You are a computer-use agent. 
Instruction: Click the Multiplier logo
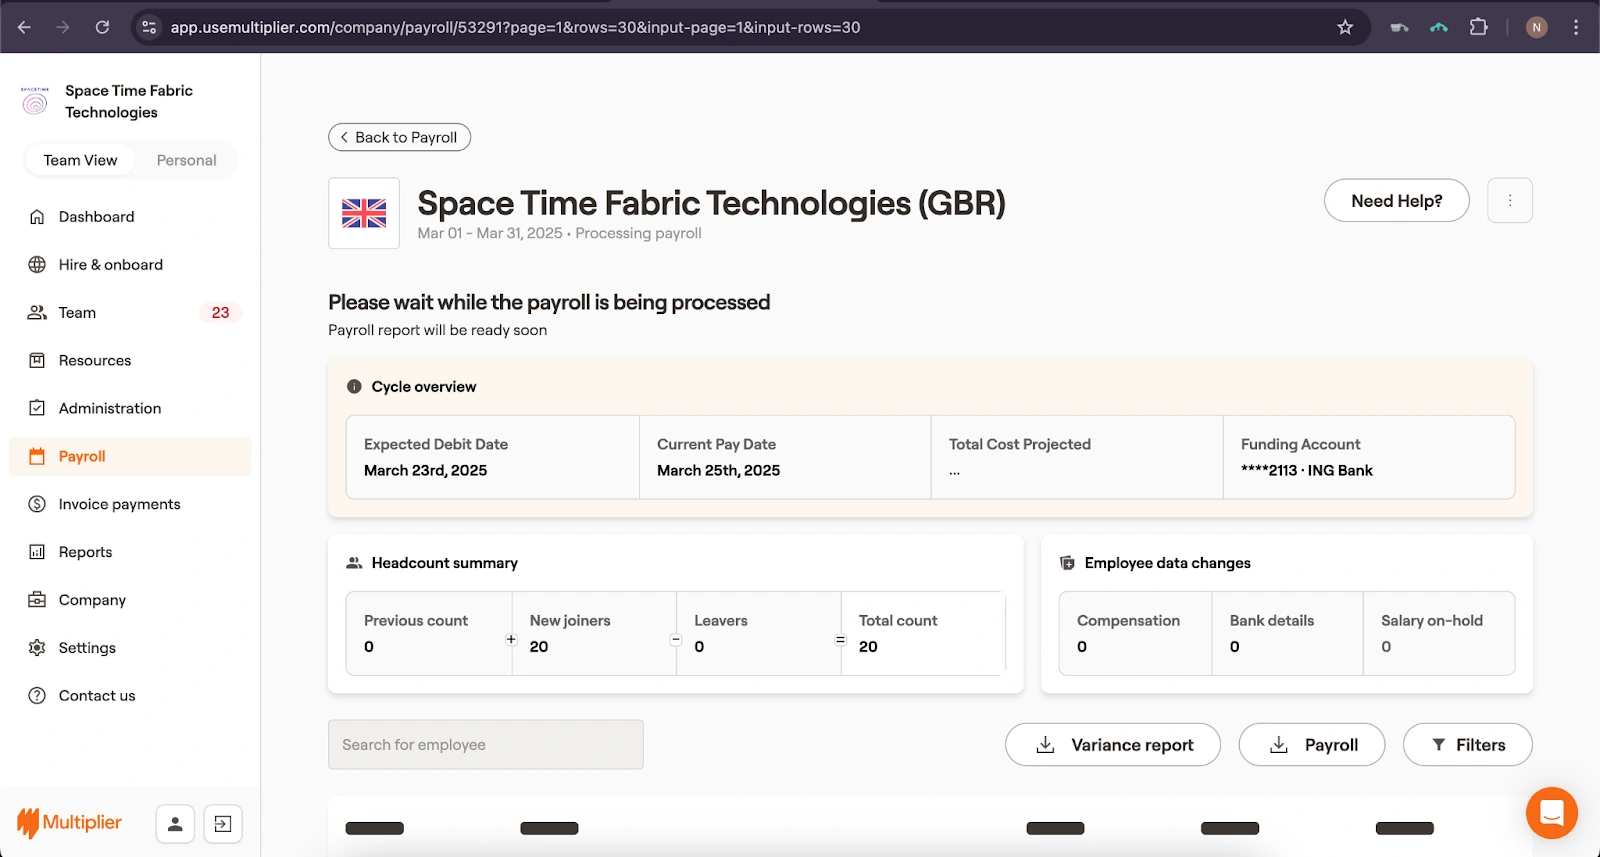(69, 823)
